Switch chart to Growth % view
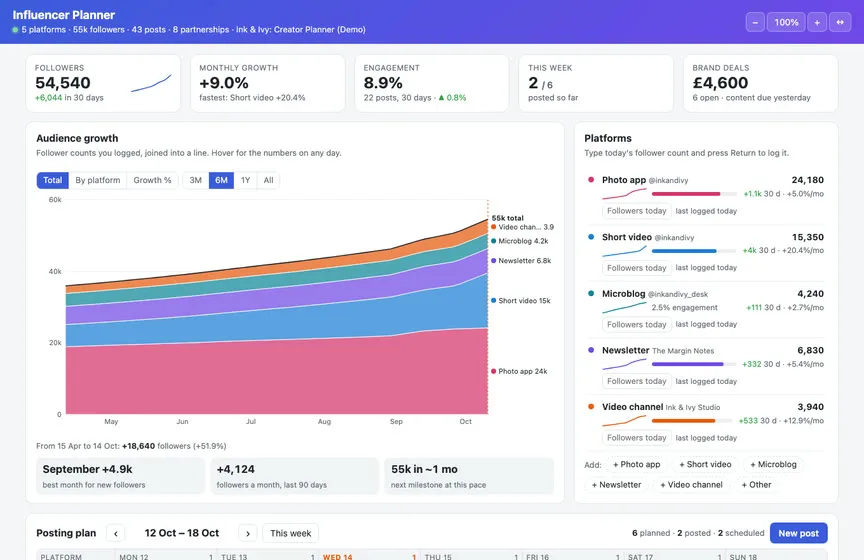This screenshot has height=560, width=864. tap(152, 180)
